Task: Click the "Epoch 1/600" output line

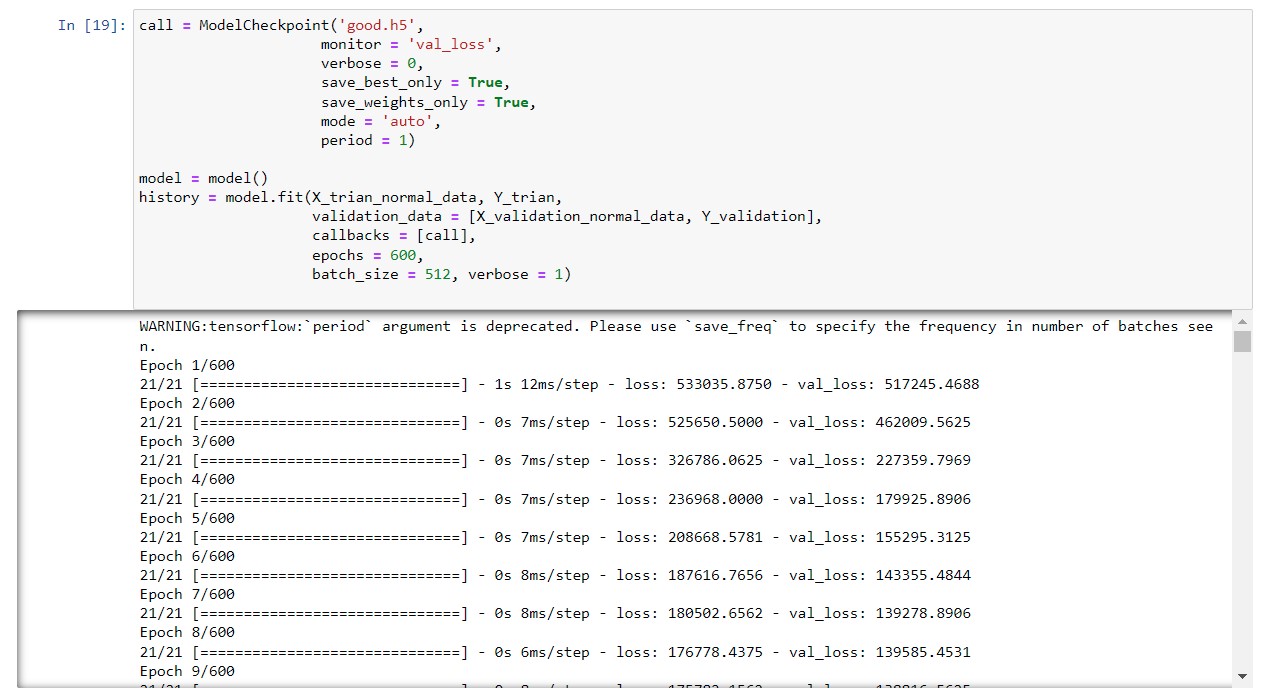Action: [x=187, y=365]
